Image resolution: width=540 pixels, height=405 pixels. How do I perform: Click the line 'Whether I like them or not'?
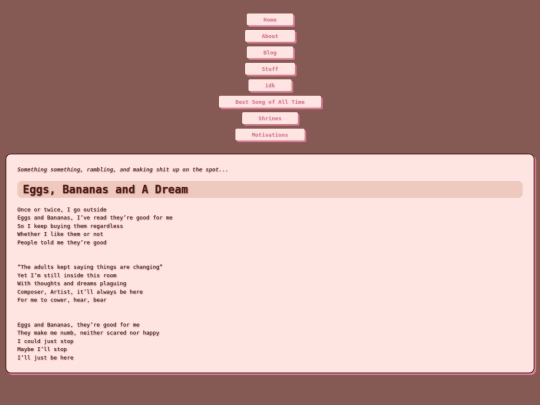pos(60,234)
